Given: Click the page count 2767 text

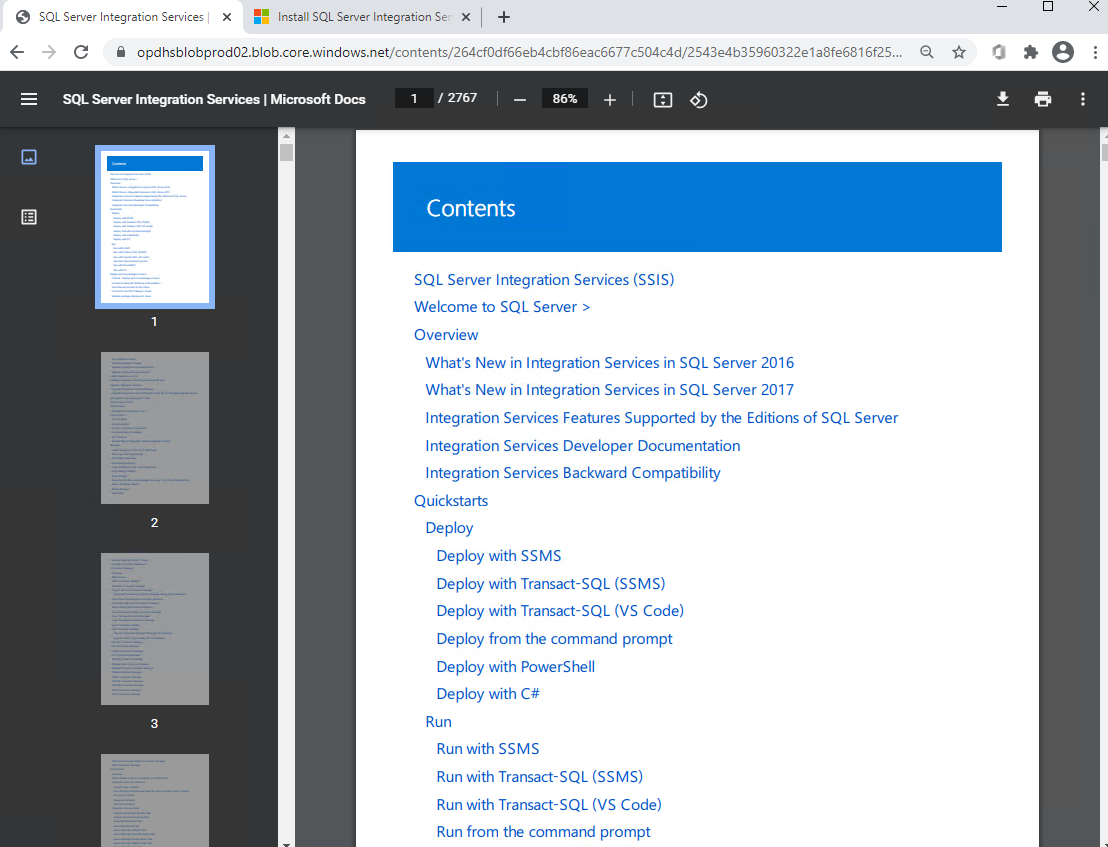Looking at the screenshot, I should click(x=462, y=98).
